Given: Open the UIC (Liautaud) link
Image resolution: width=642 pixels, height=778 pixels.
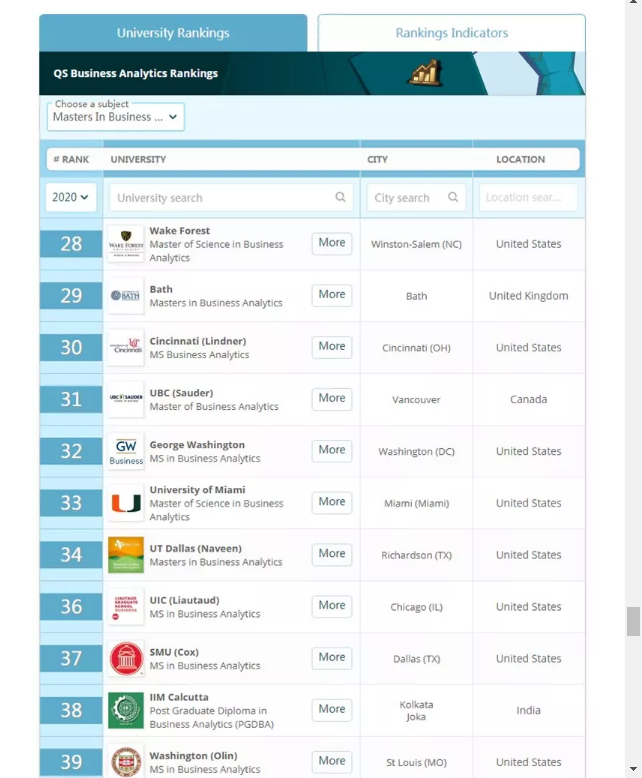Looking at the screenshot, I should click(185, 600).
